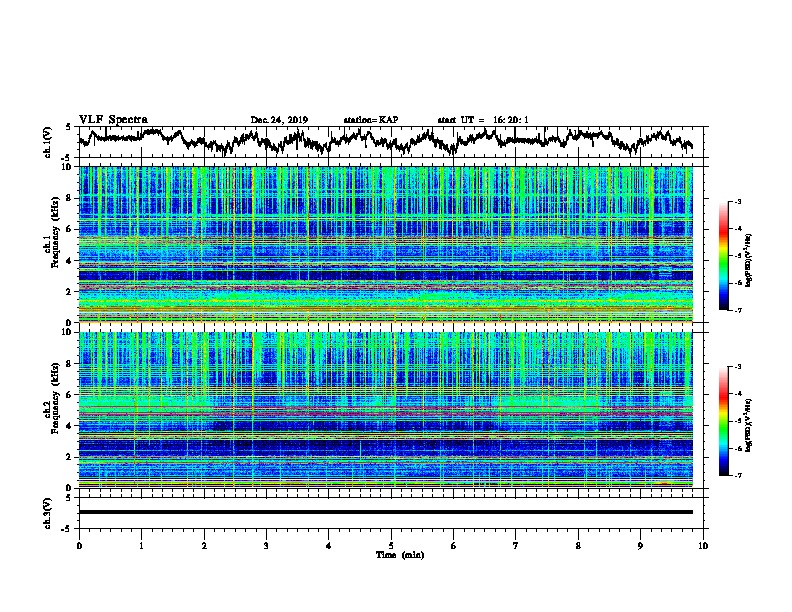The width and height of the screenshot is (792, 612).
Task: Click the "-5" label on ch.1 colorbar
Action: [x=738, y=256]
